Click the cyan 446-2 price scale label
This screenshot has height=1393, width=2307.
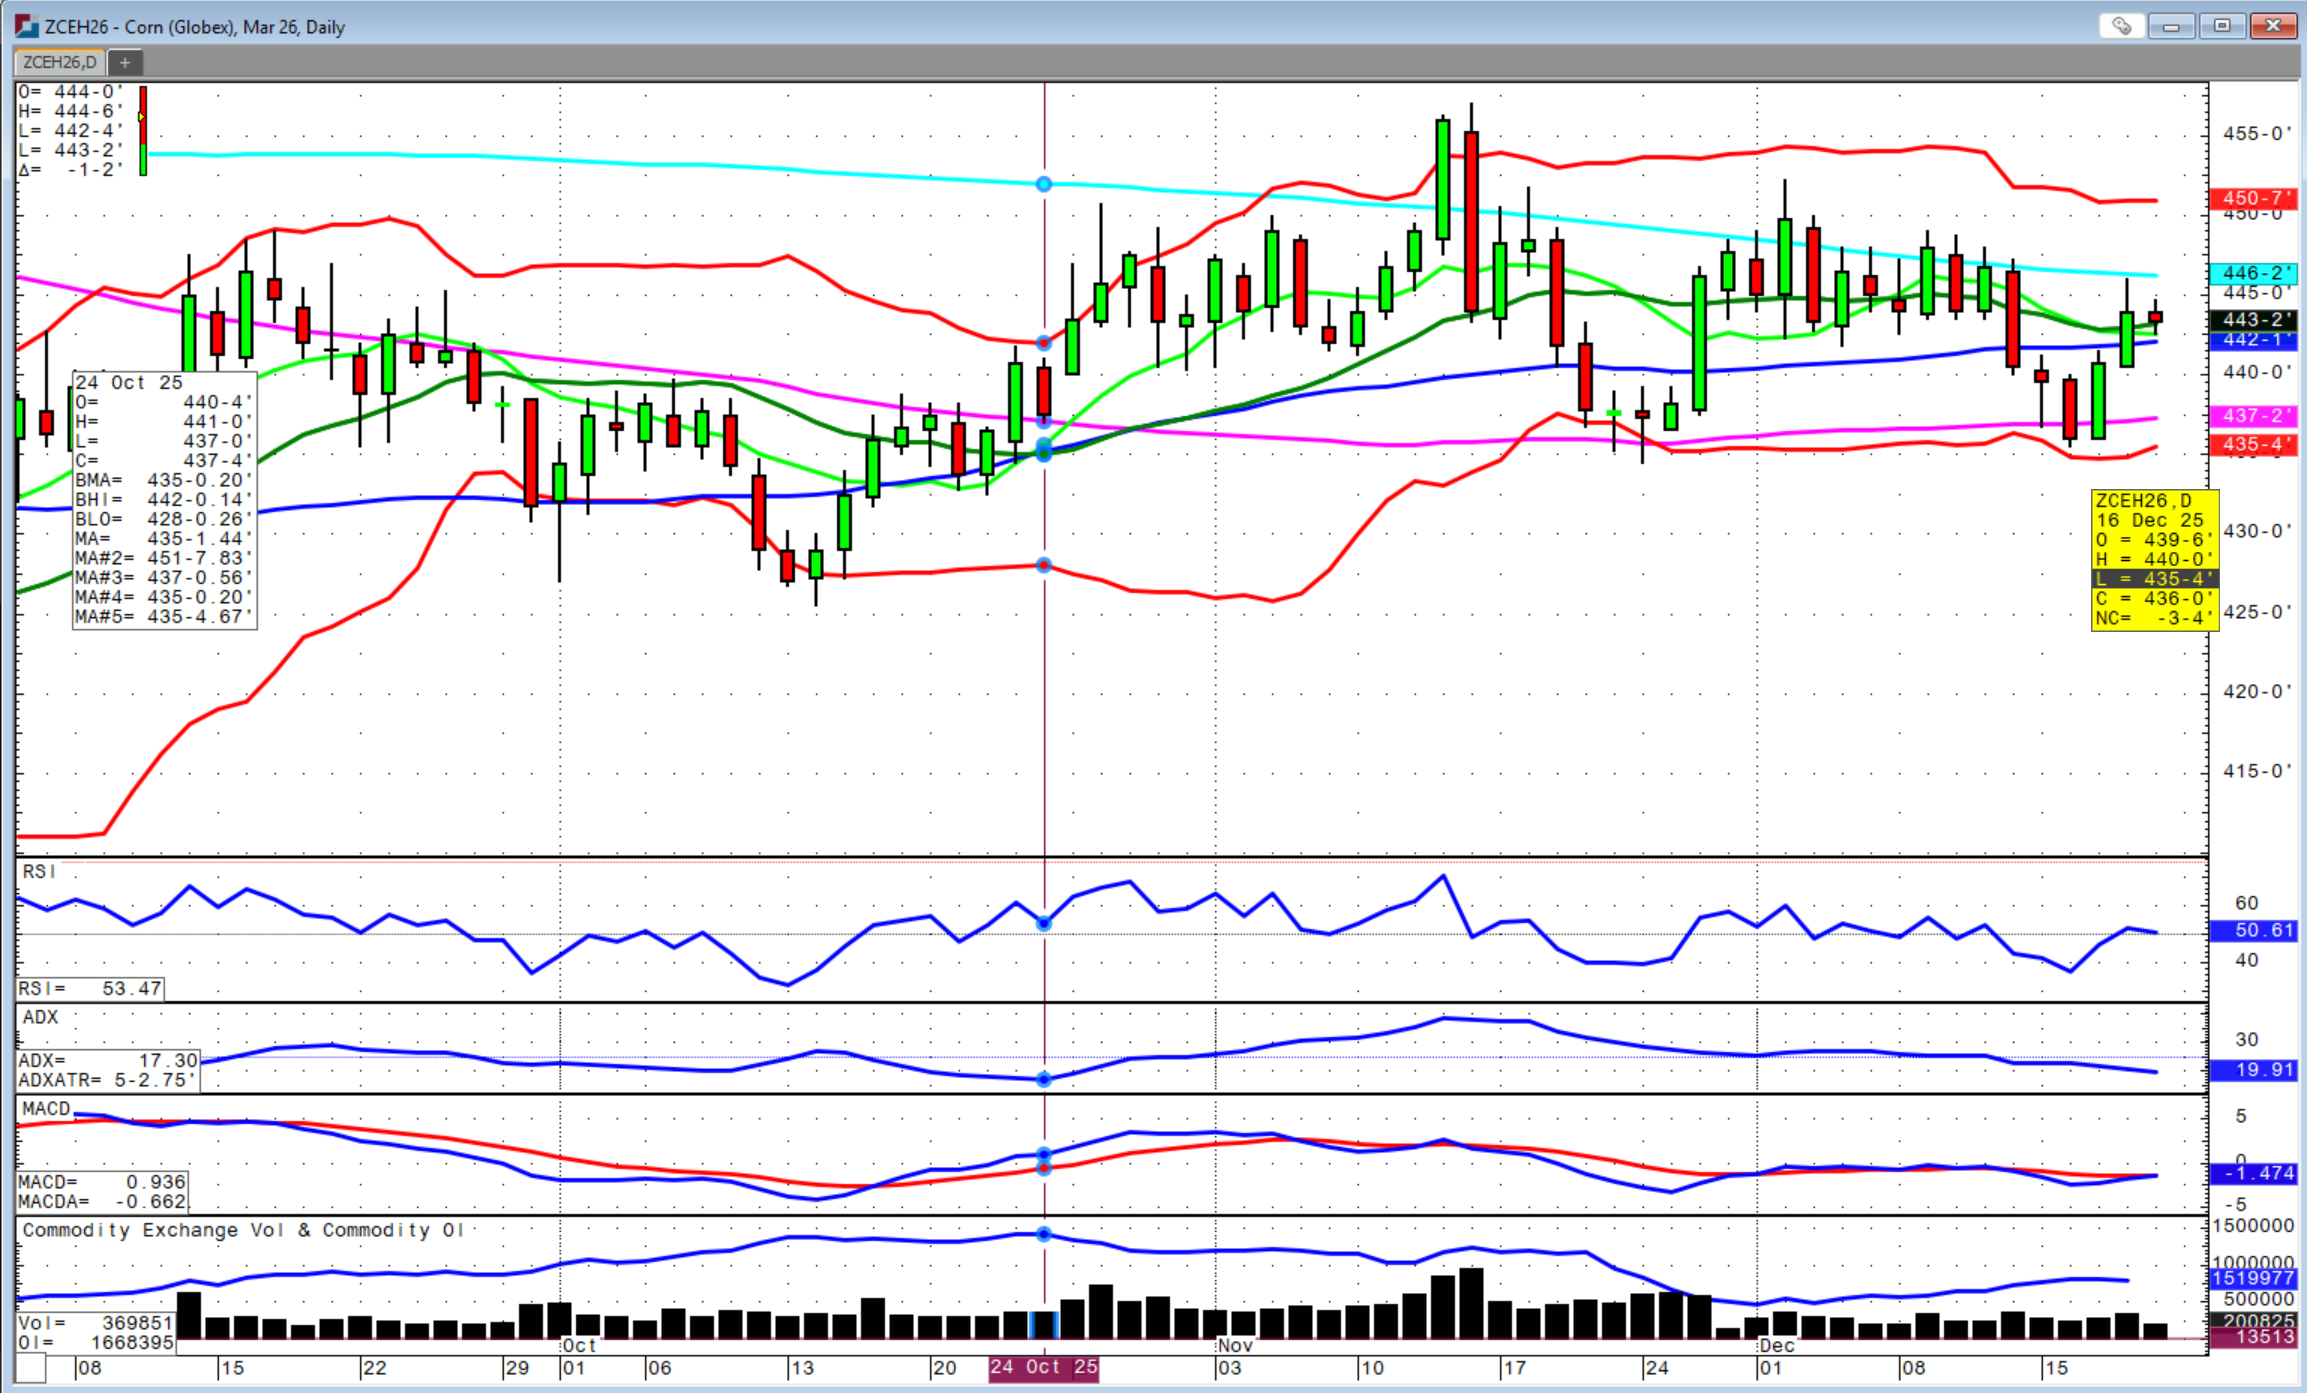pyautogui.click(x=2253, y=273)
